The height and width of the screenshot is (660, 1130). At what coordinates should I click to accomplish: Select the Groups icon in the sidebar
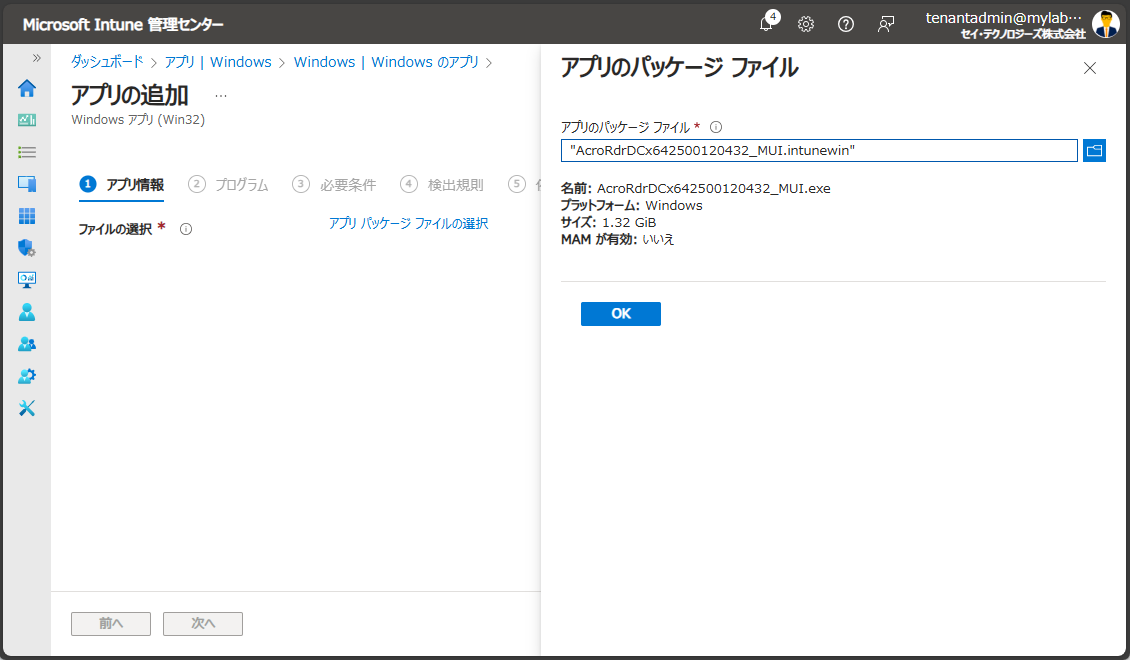pyautogui.click(x=27, y=344)
